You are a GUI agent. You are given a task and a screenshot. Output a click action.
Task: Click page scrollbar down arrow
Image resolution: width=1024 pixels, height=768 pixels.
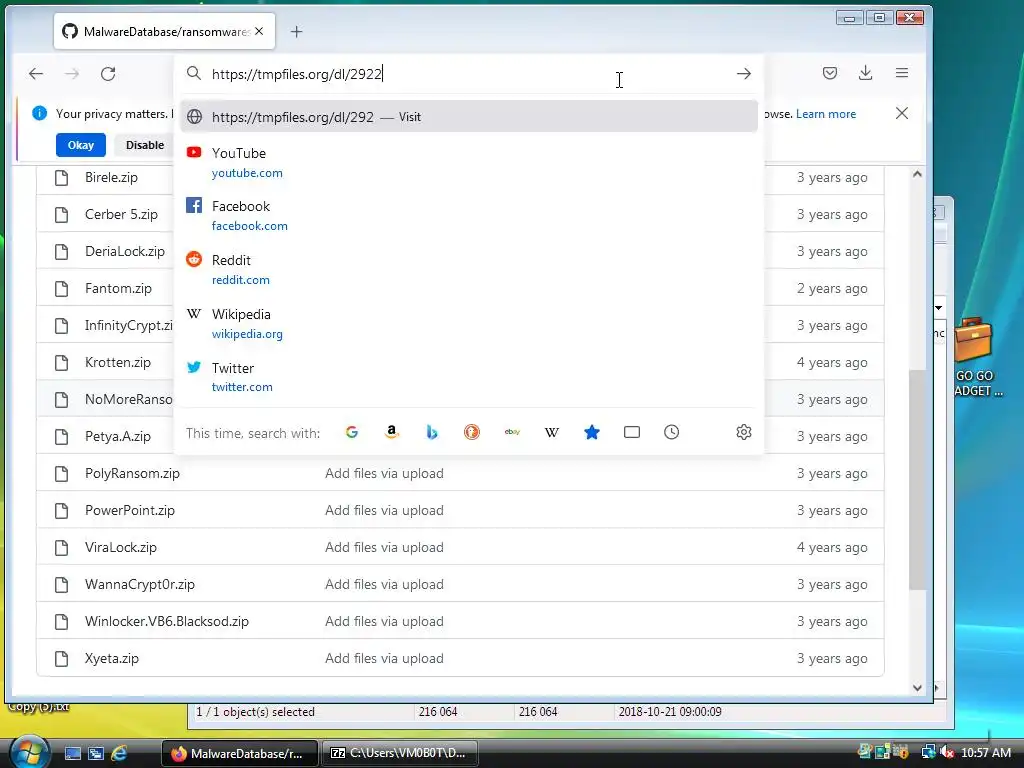(x=917, y=688)
